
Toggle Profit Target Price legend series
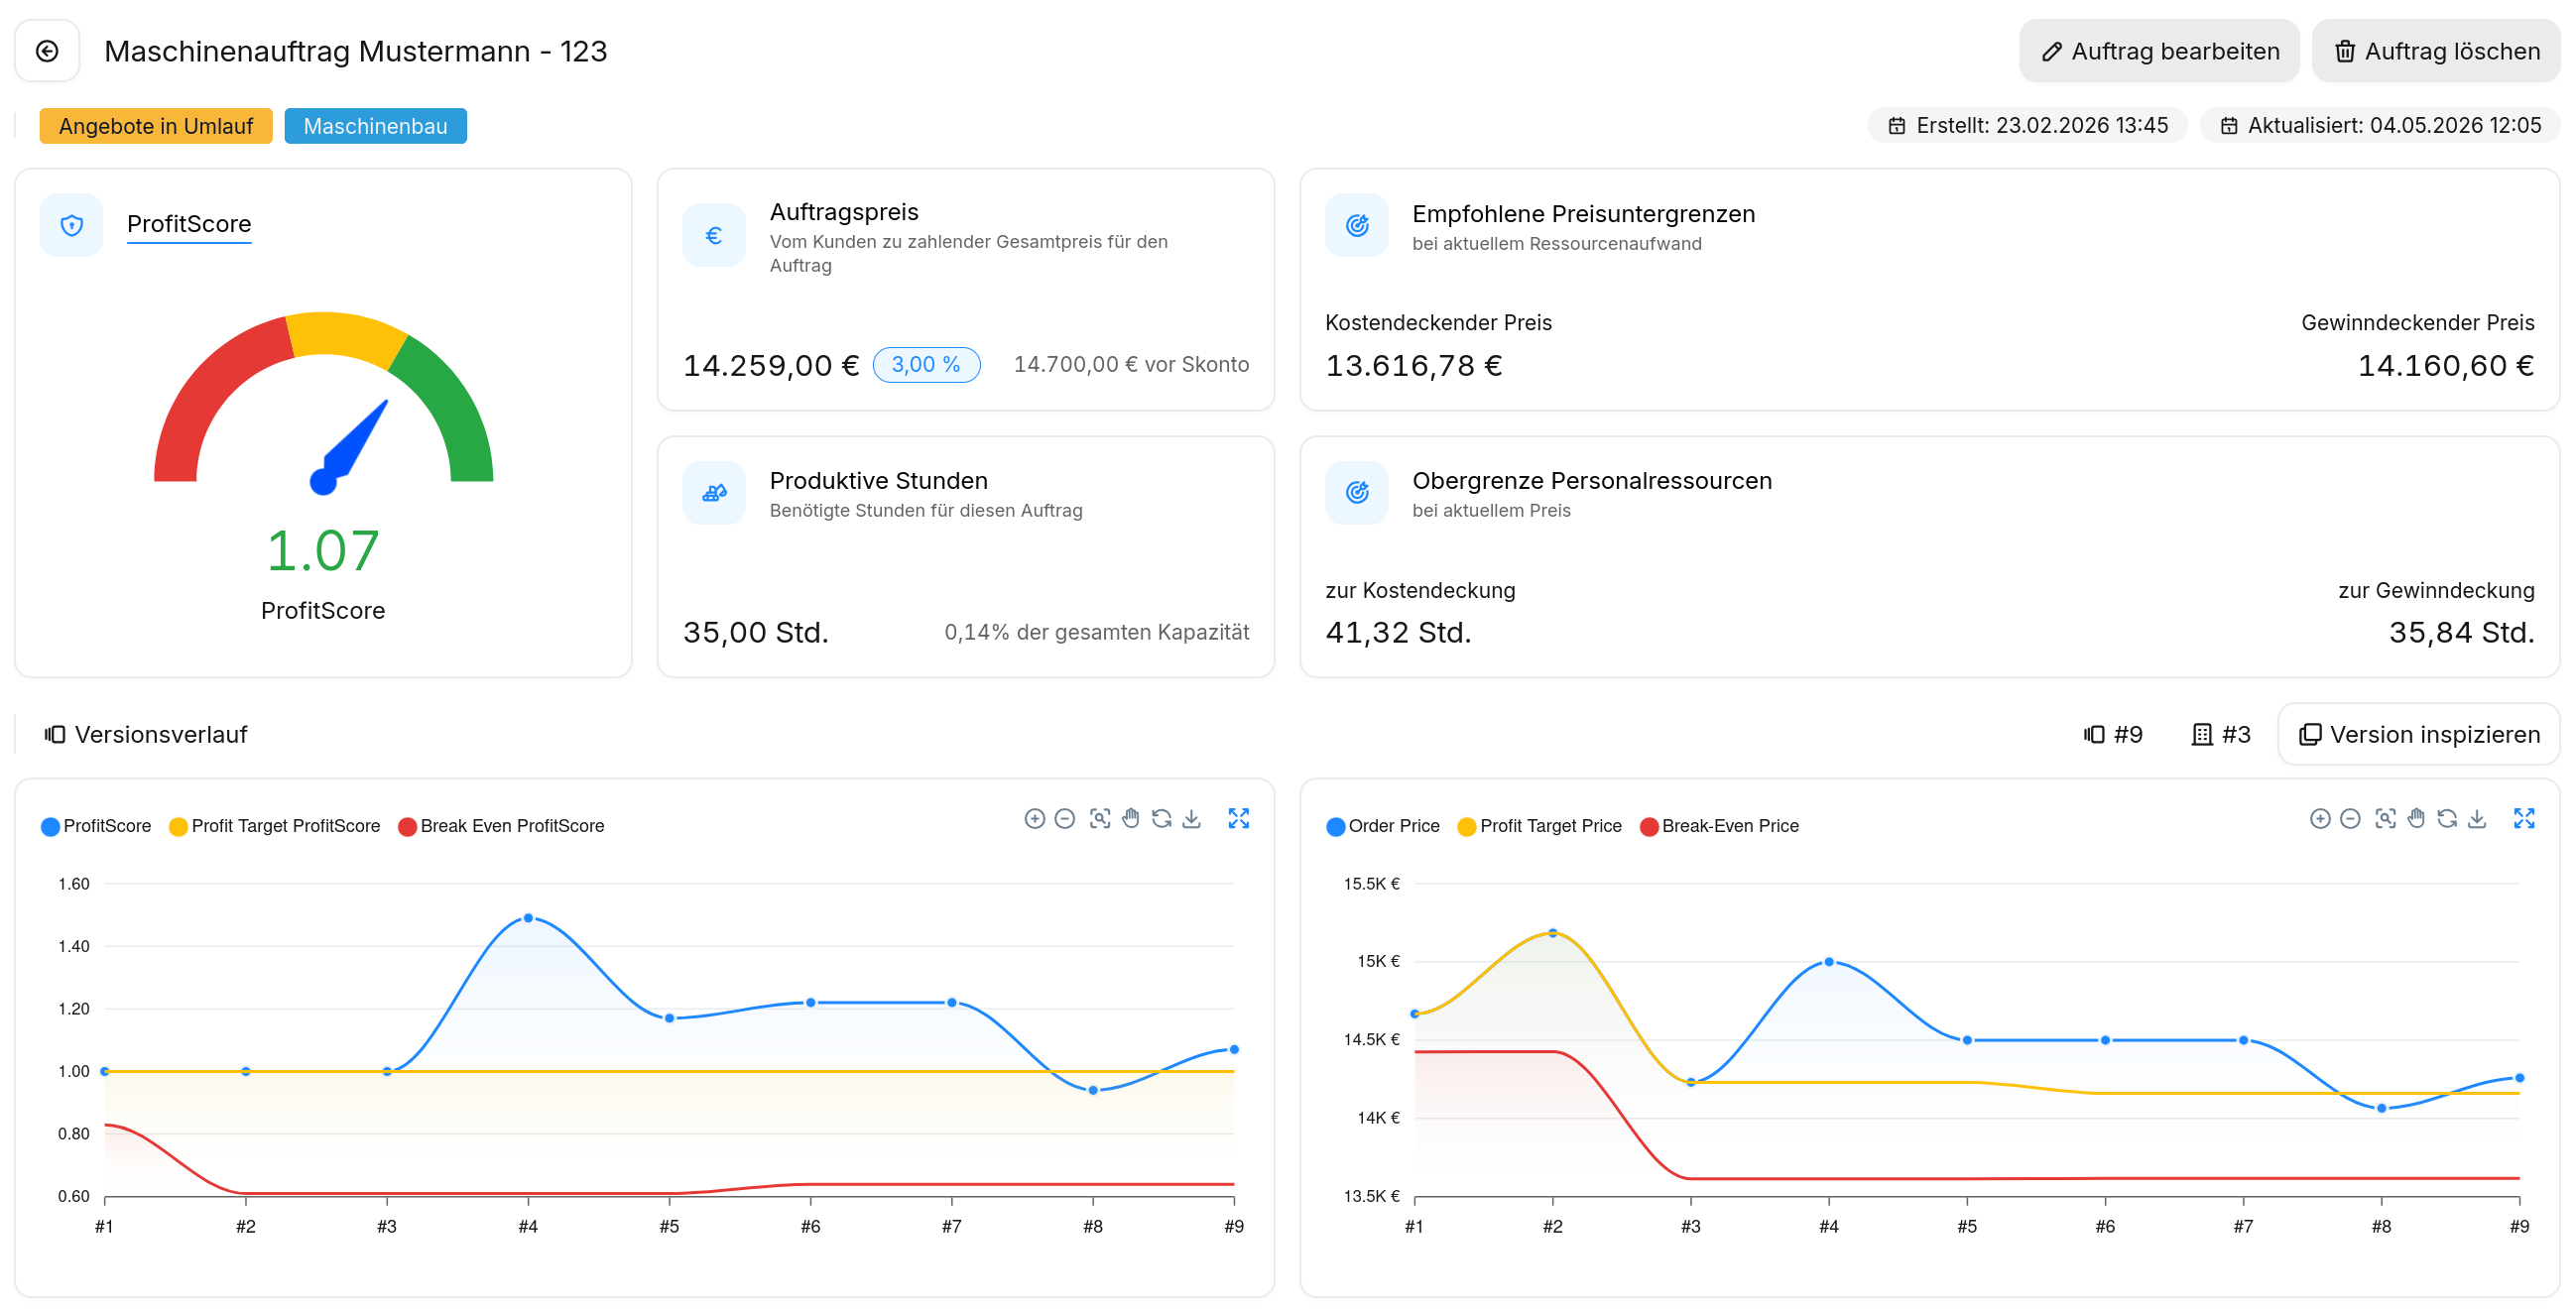coord(1540,826)
